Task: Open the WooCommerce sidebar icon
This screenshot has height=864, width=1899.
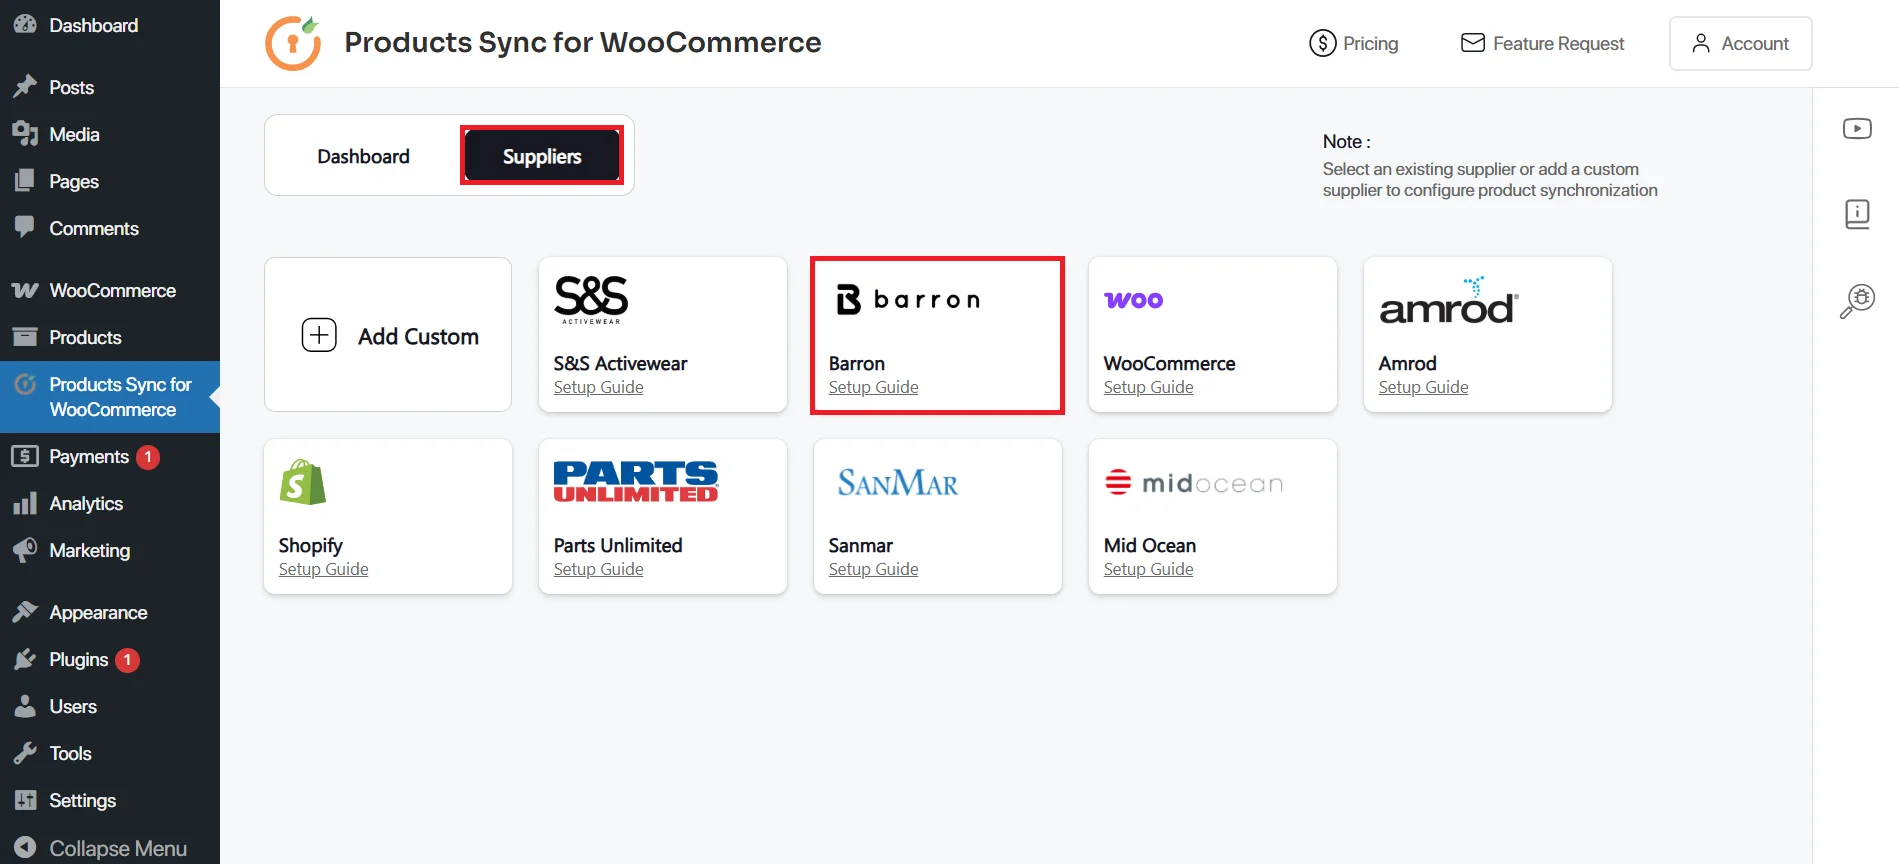Action: (25, 290)
